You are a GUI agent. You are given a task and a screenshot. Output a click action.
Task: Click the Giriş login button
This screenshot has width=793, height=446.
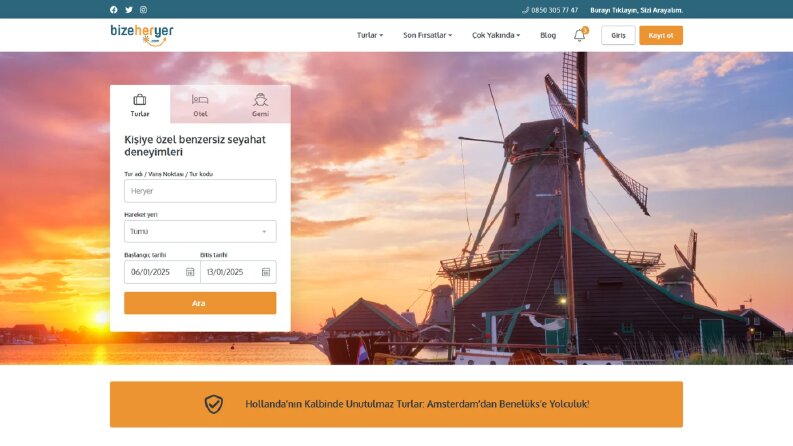tap(618, 35)
